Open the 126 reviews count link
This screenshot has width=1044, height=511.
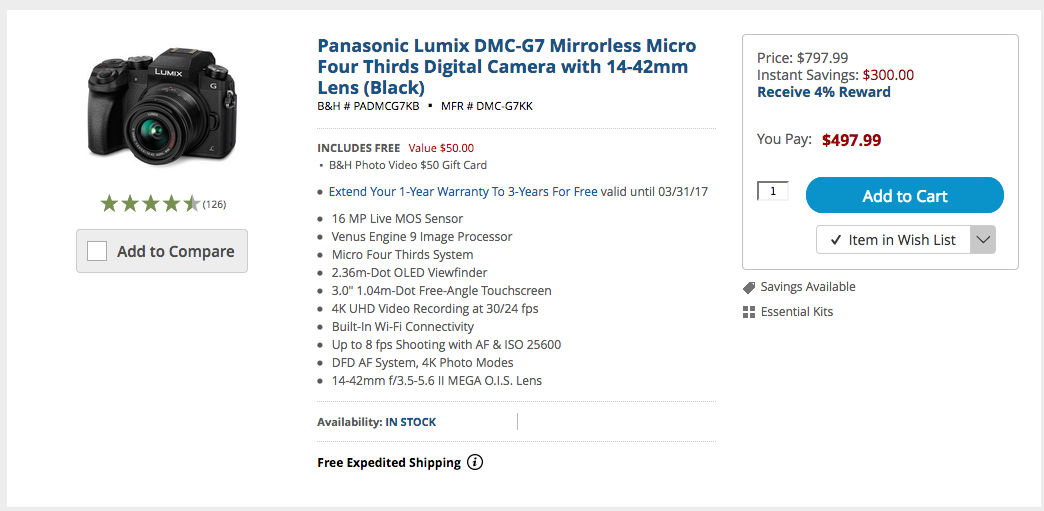coord(214,204)
